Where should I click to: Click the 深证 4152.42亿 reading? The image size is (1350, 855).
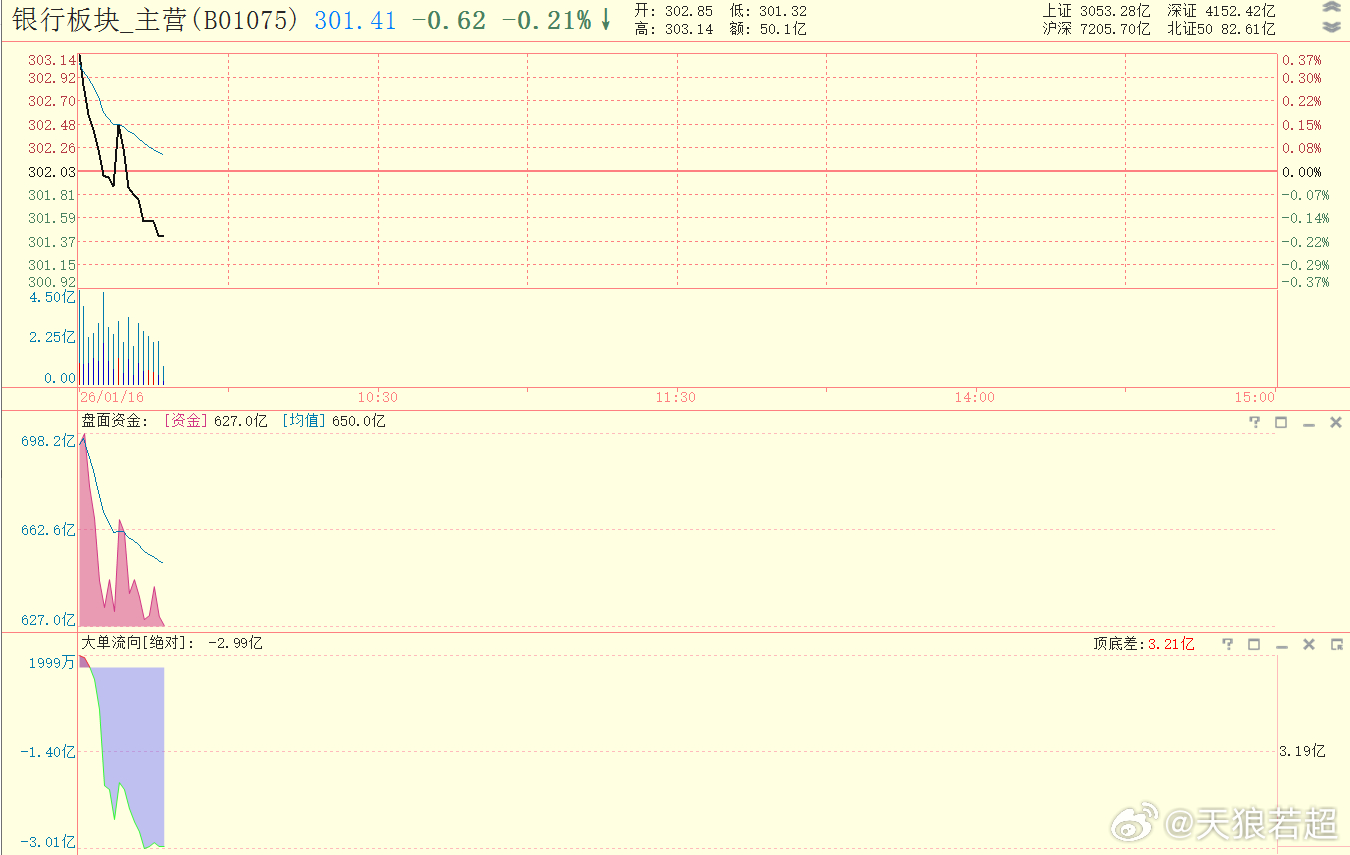tap(1221, 11)
